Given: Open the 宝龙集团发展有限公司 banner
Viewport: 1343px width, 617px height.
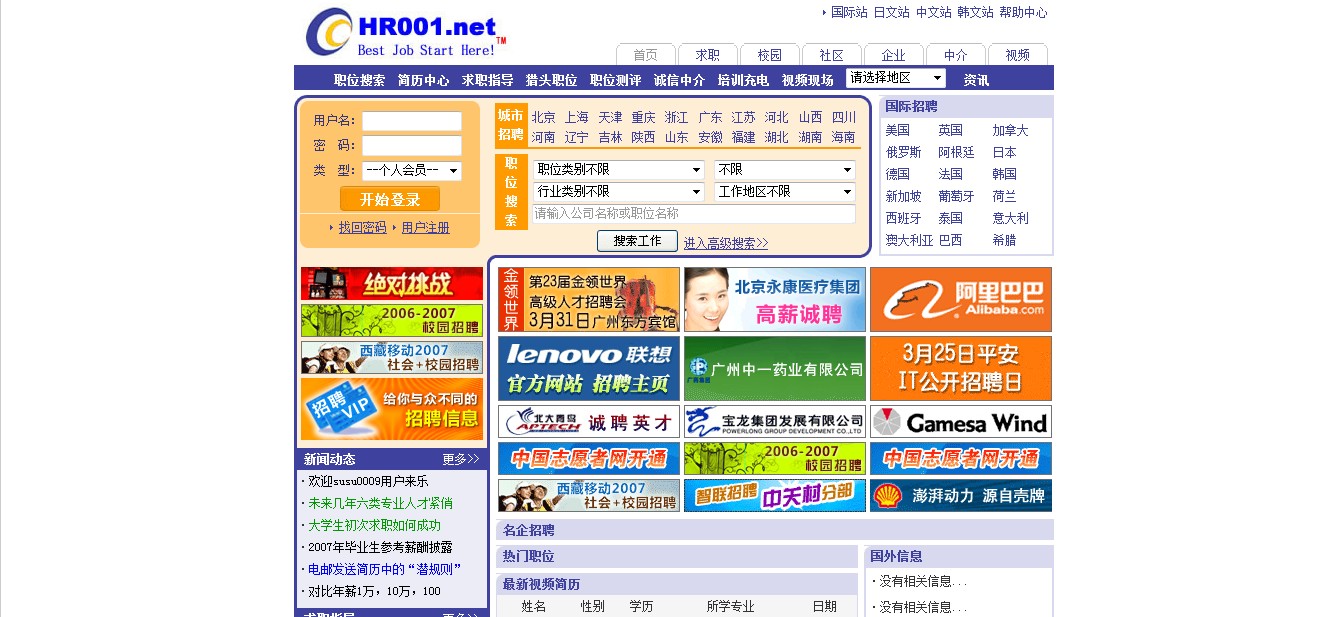Looking at the screenshot, I should [775, 421].
